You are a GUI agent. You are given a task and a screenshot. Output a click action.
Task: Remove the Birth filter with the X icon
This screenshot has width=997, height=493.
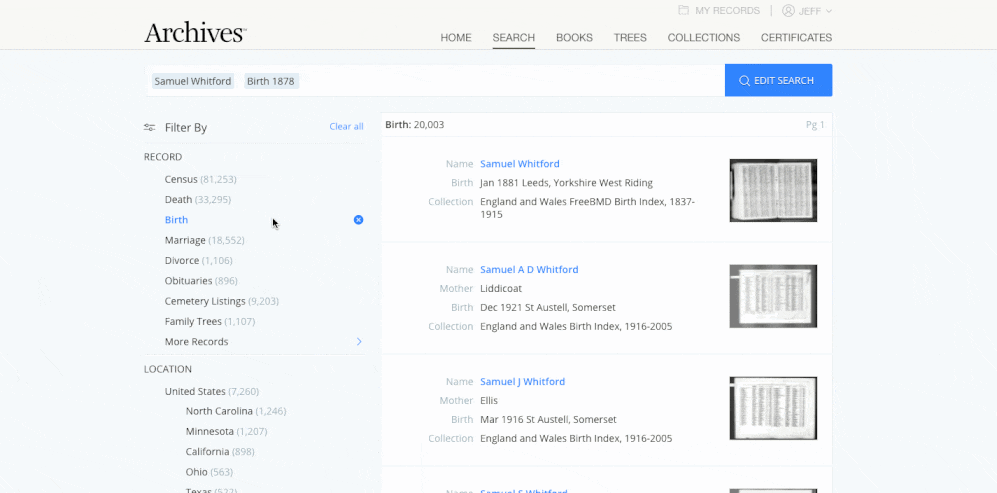coord(359,219)
